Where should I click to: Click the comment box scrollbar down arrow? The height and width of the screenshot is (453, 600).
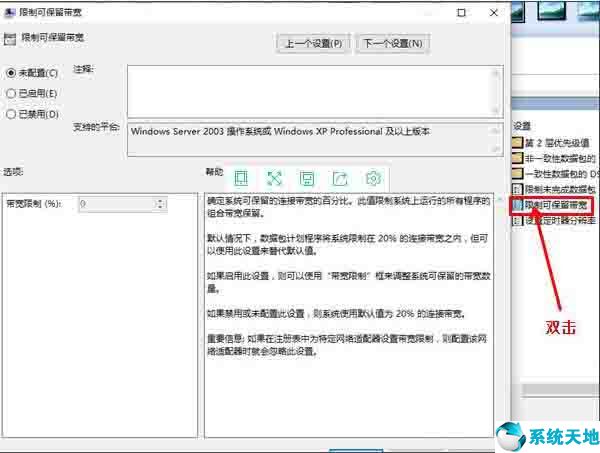[x=496, y=111]
